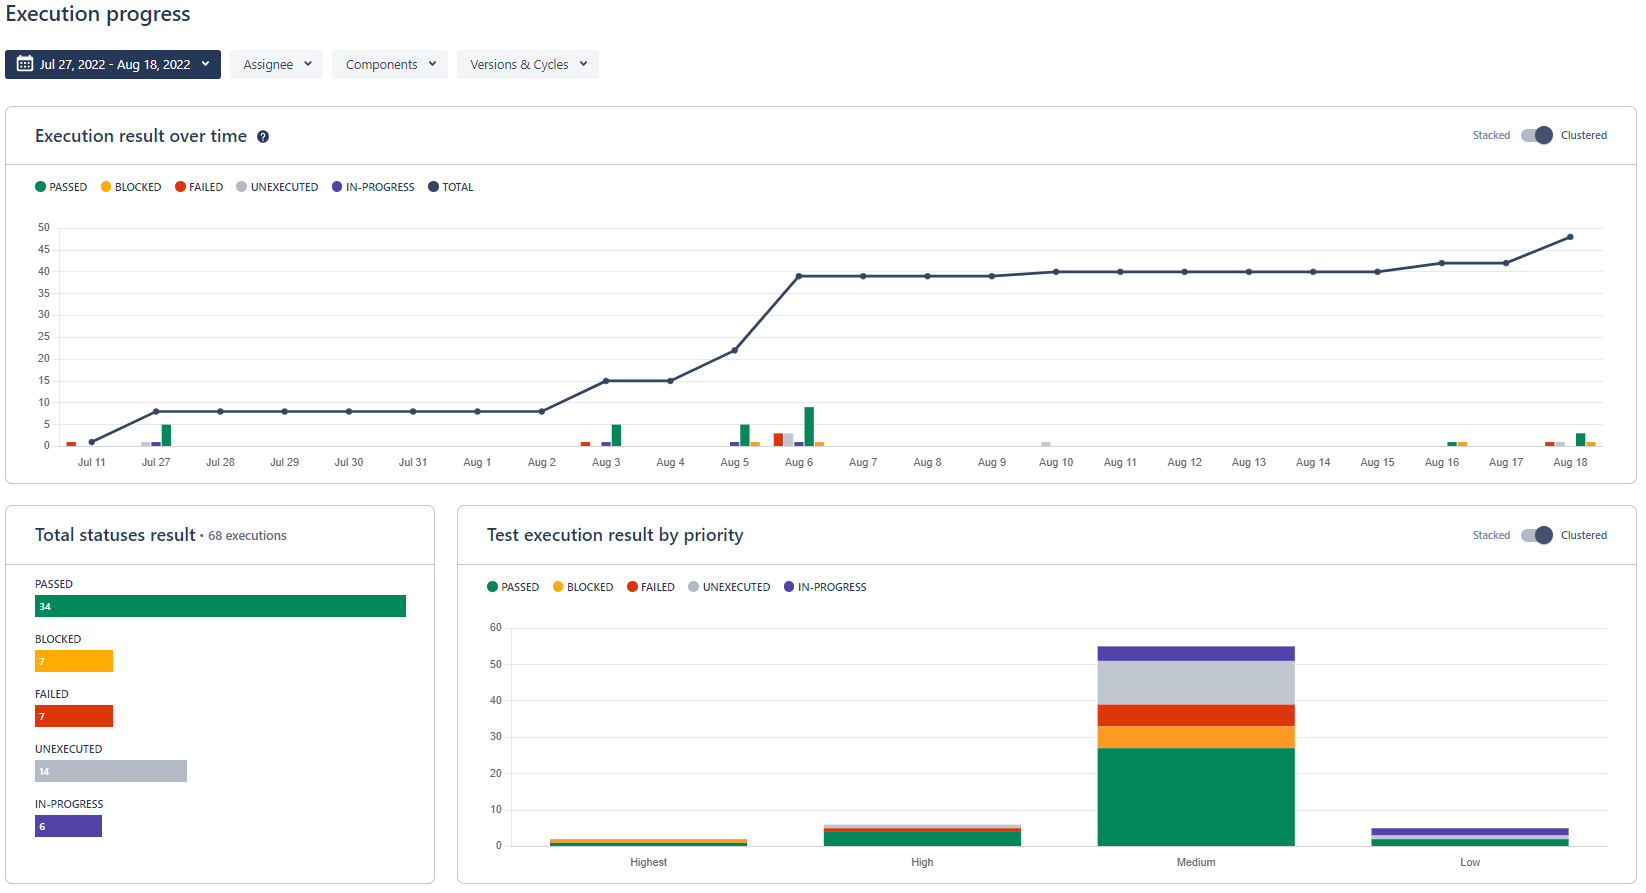The height and width of the screenshot is (893, 1646).
Task: Click the Aug 18 total data point
Action: tap(1570, 237)
